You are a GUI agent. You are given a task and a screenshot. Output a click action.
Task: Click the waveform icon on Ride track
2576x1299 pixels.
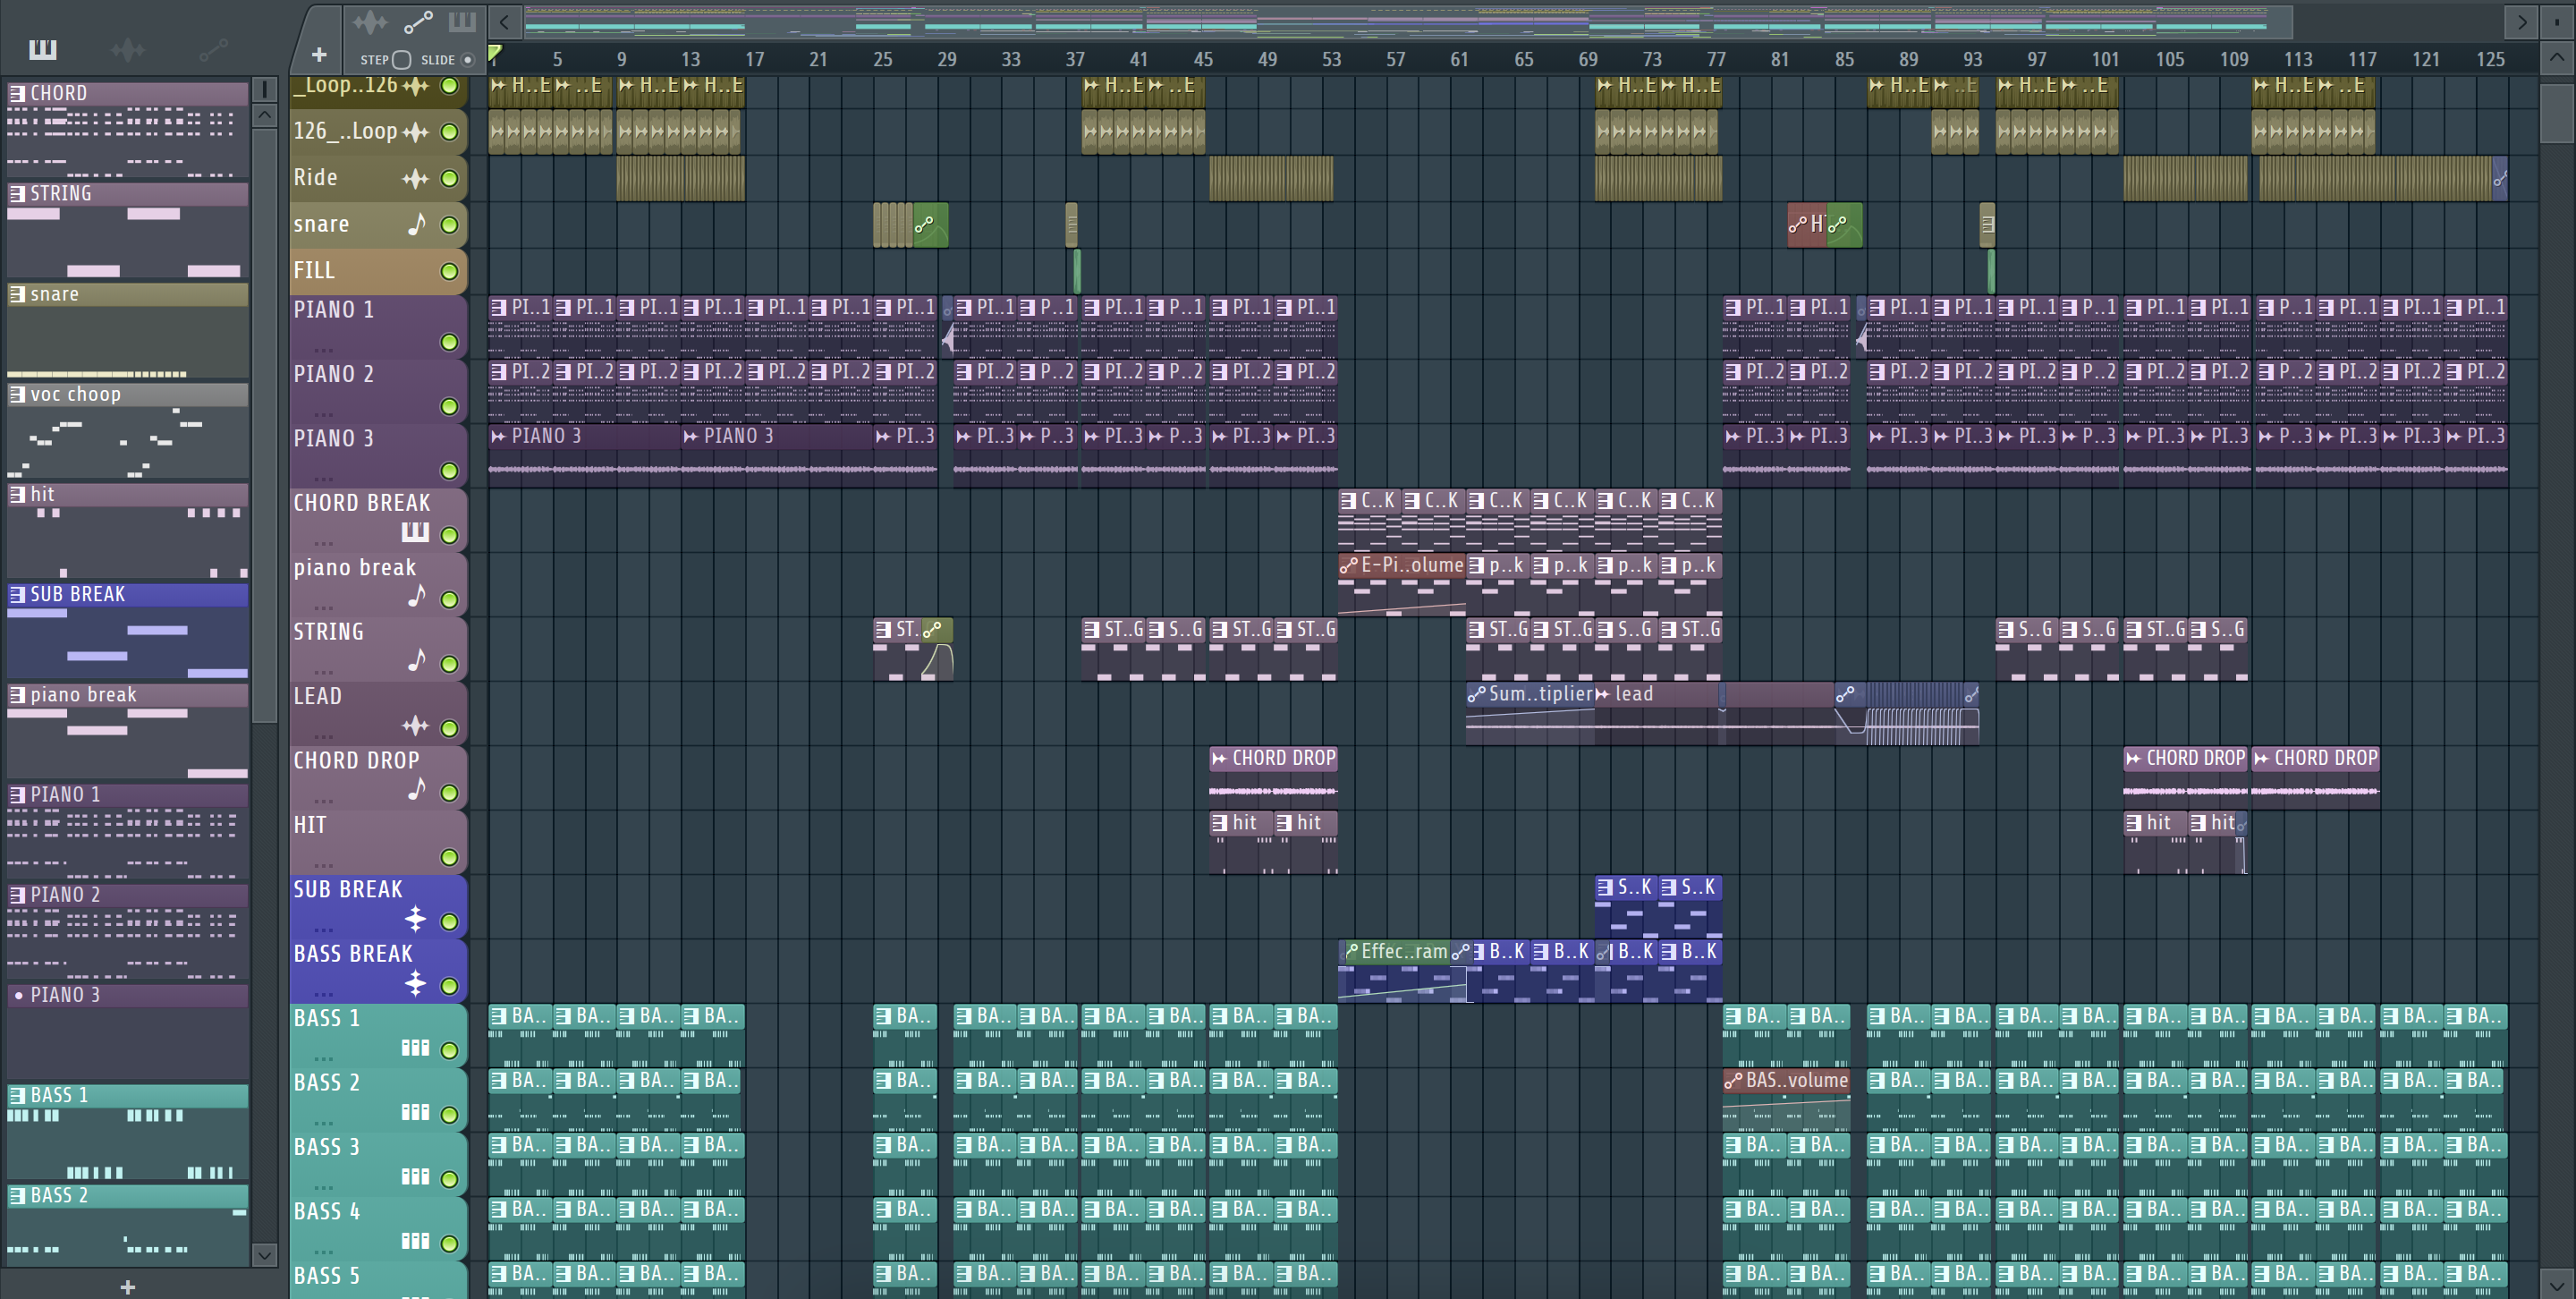pos(415,179)
